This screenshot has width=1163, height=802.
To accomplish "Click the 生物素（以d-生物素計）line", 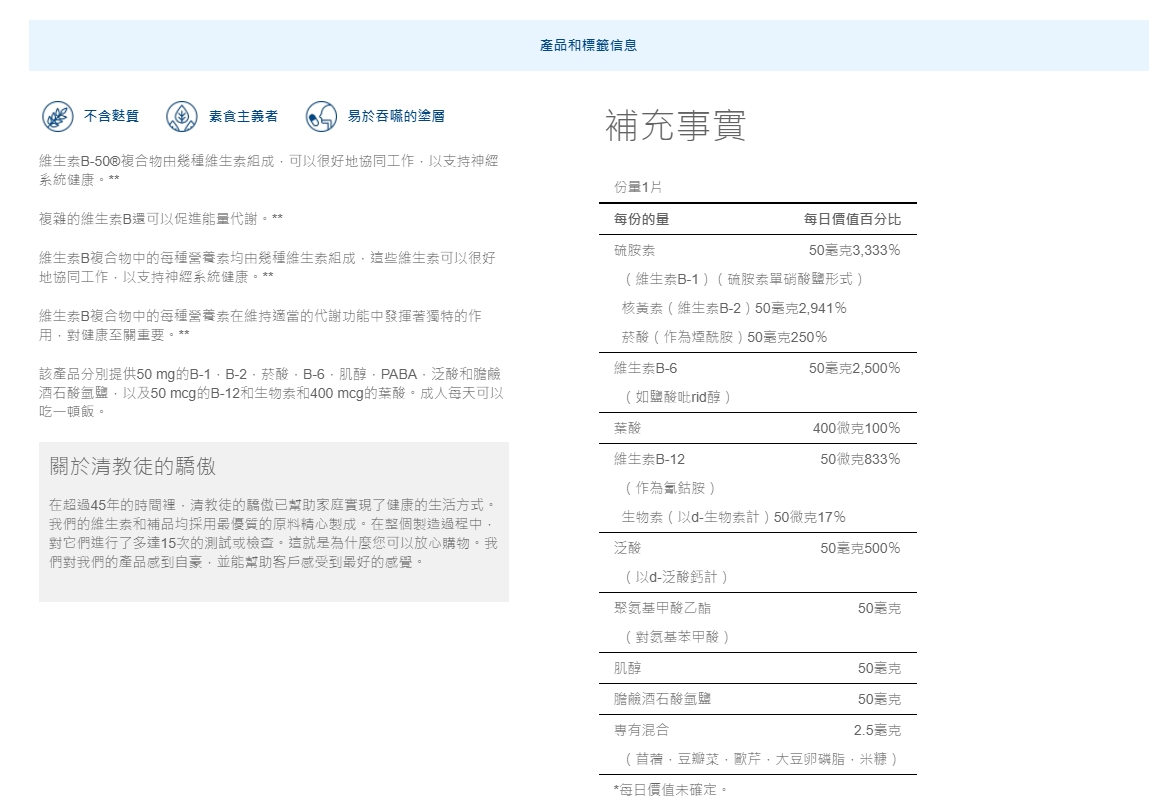I will point(734,517).
